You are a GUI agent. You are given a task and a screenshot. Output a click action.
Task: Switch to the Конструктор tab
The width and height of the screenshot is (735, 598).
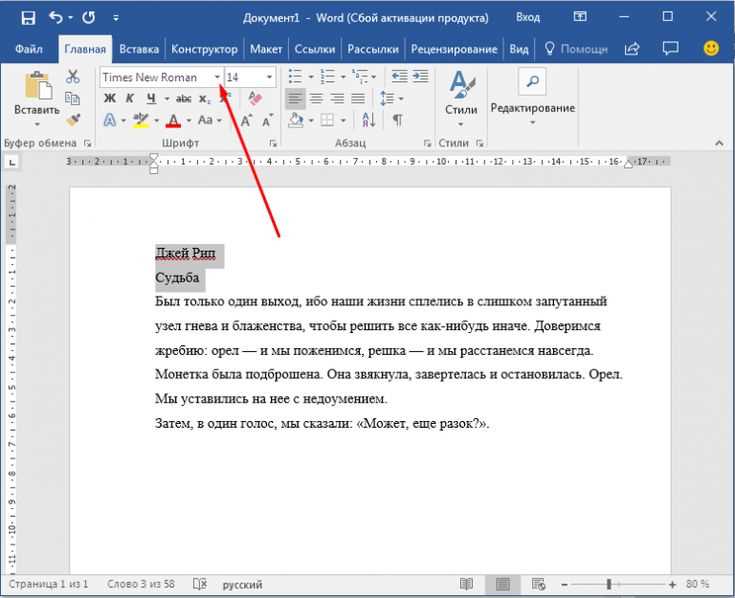point(204,49)
